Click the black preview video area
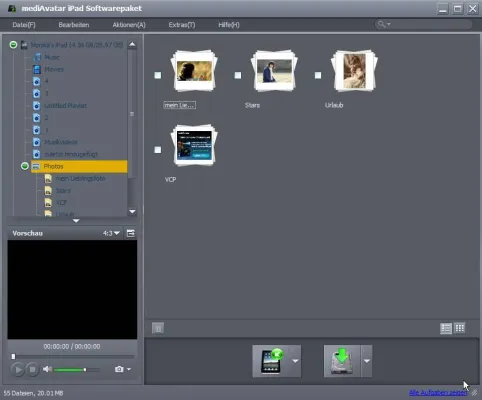 pos(72,289)
